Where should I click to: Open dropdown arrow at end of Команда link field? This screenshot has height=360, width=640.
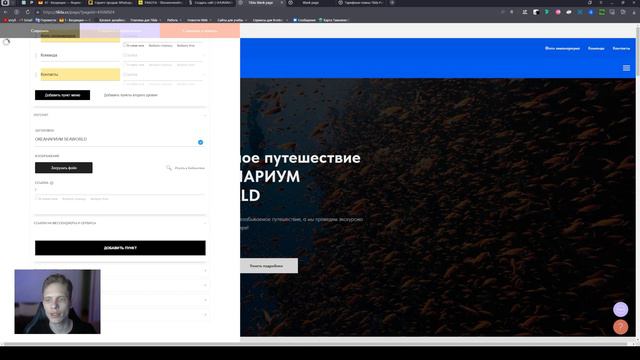[204, 56]
